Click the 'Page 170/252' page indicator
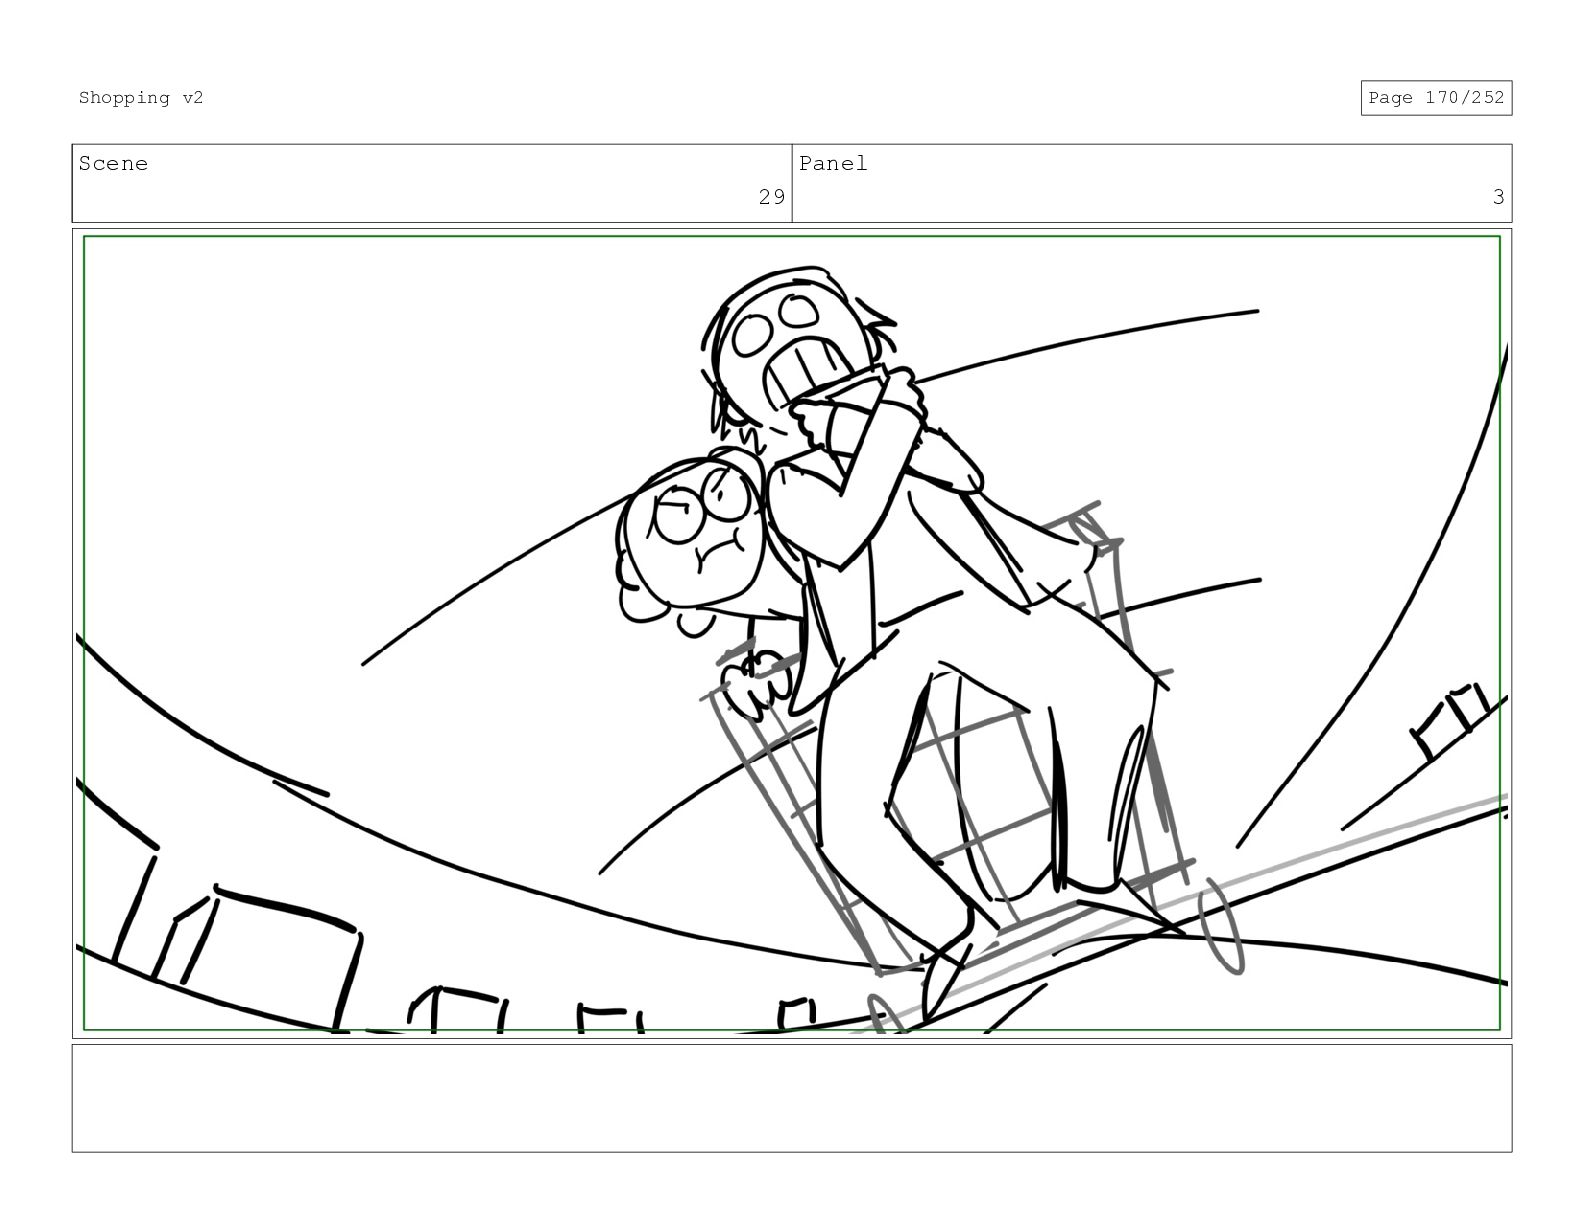The image size is (1584, 1224). (1436, 98)
